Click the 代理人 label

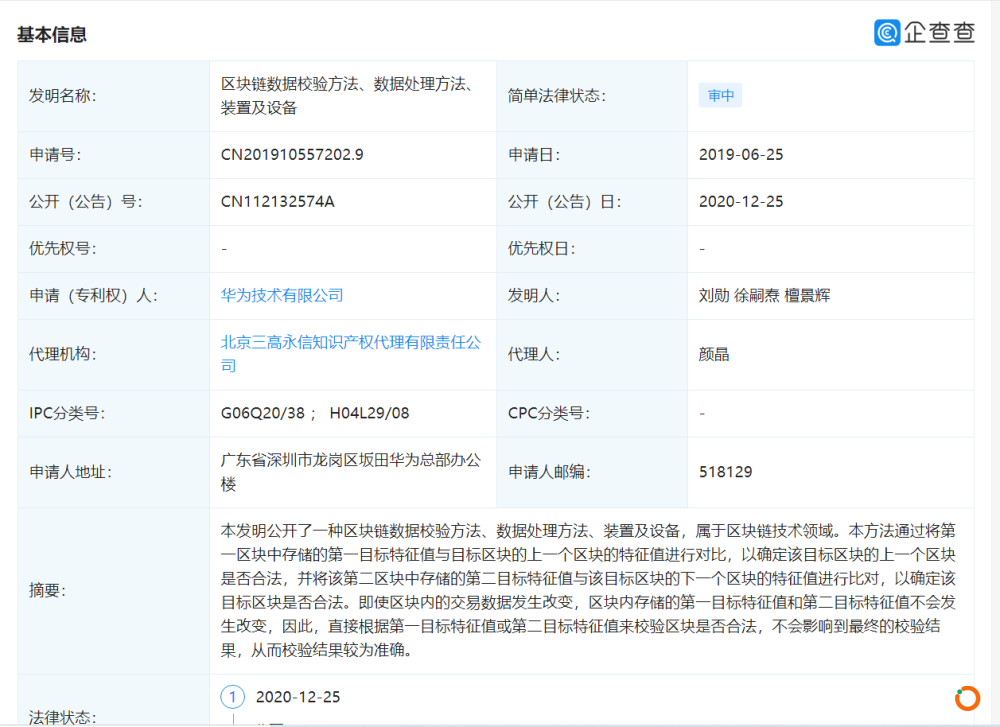(x=534, y=355)
